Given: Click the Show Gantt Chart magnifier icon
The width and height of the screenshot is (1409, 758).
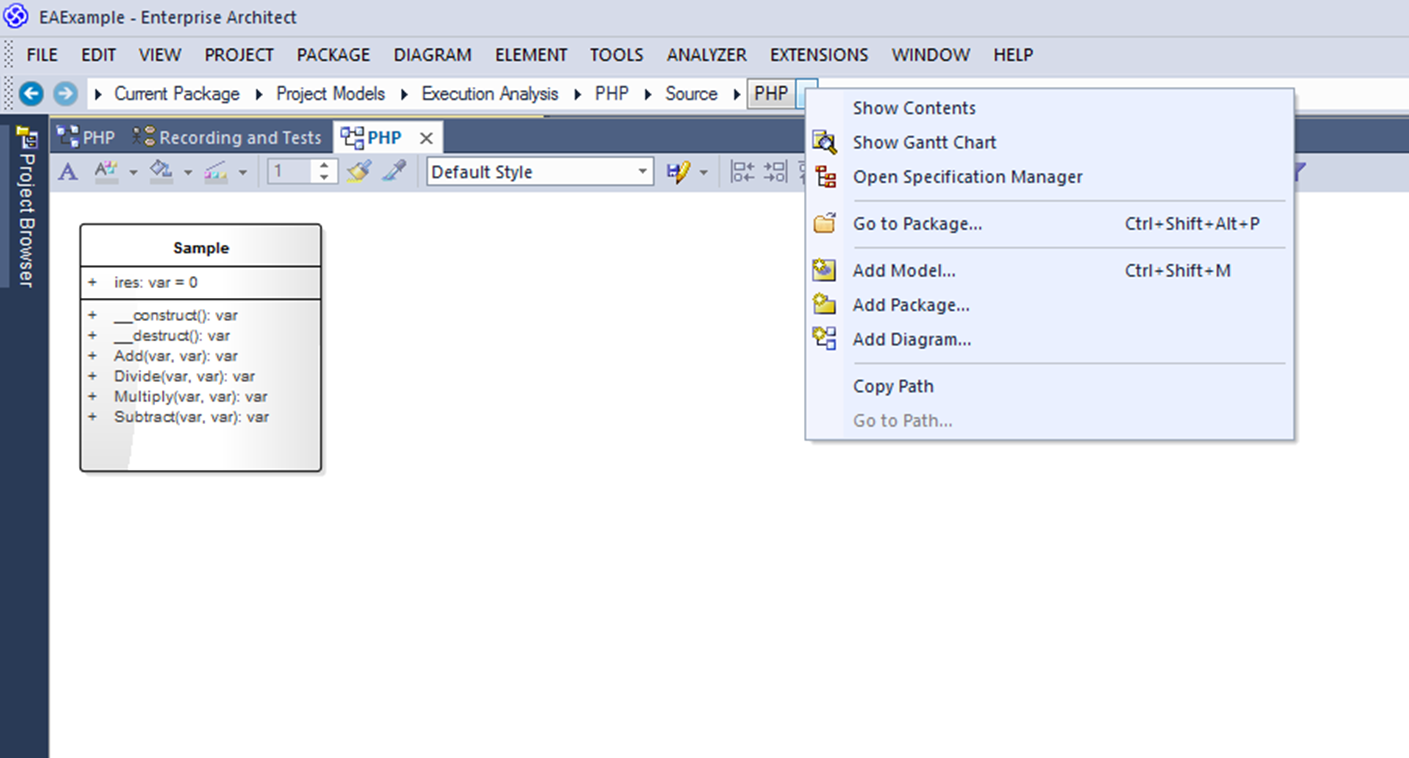Looking at the screenshot, I should tap(825, 142).
